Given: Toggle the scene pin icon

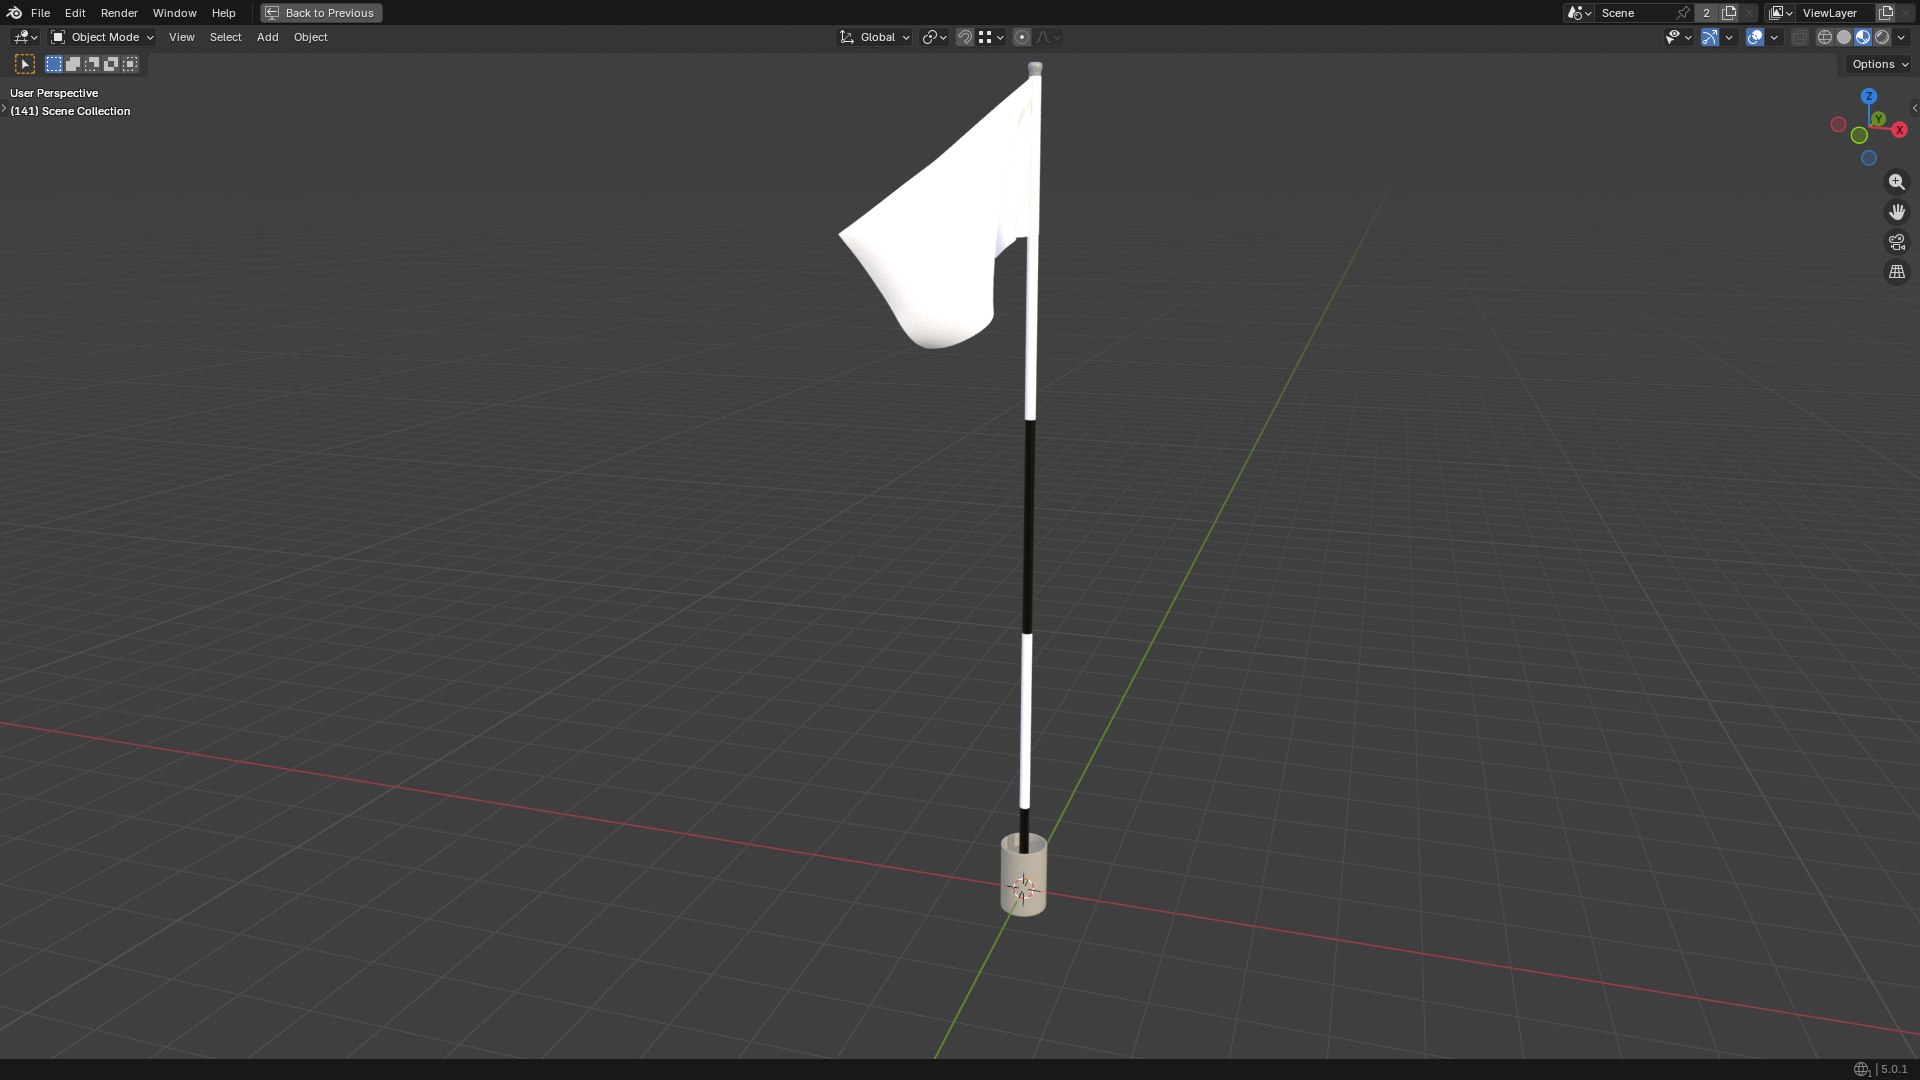Looking at the screenshot, I should tap(1683, 13).
